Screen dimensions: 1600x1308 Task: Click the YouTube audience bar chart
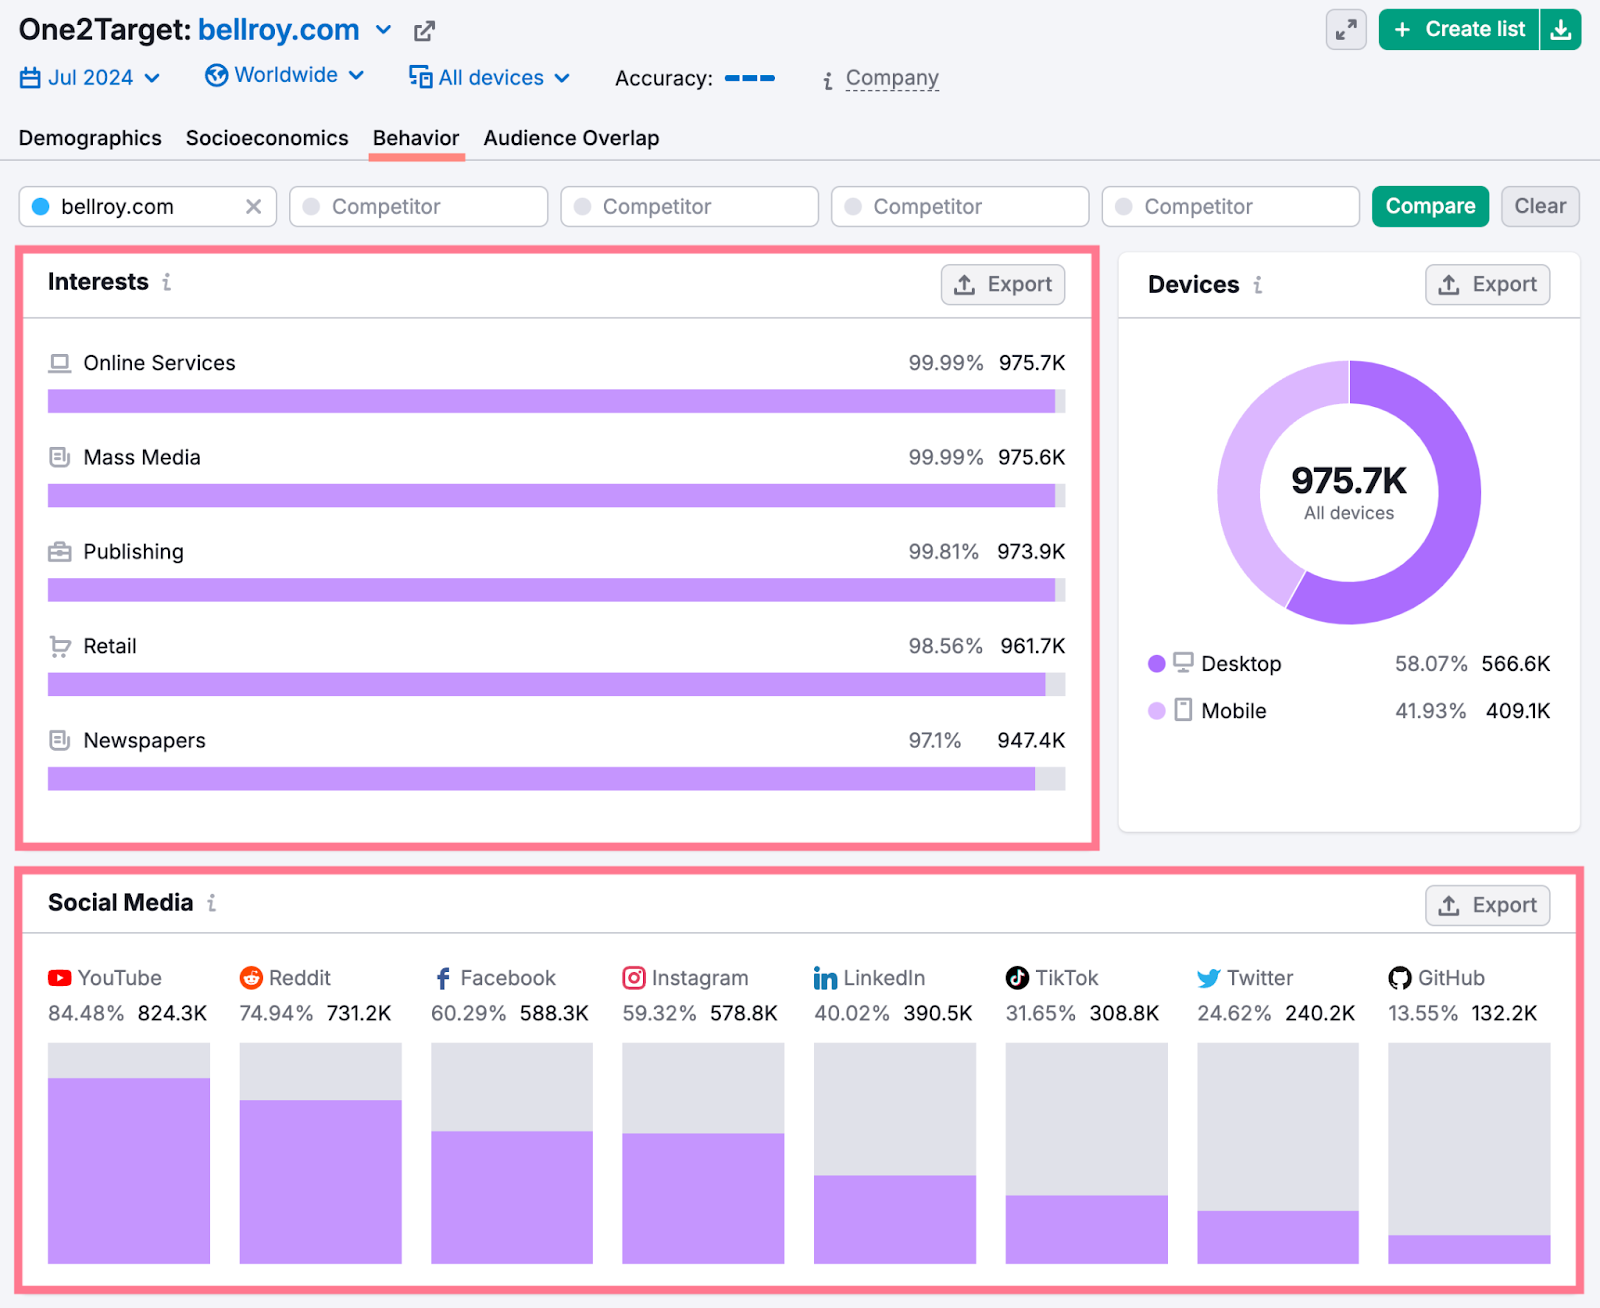coord(129,1153)
